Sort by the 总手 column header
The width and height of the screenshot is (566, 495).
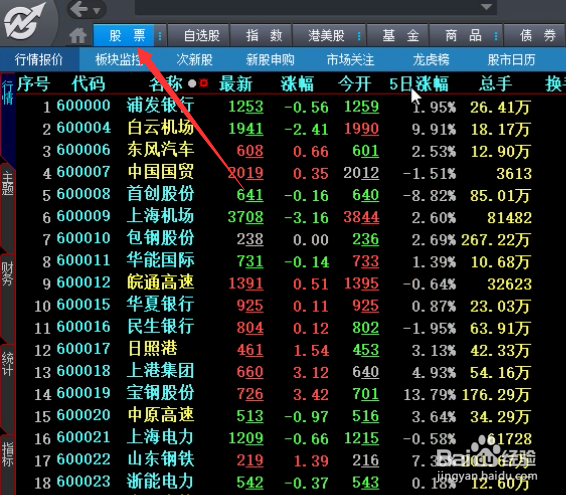click(496, 84)
